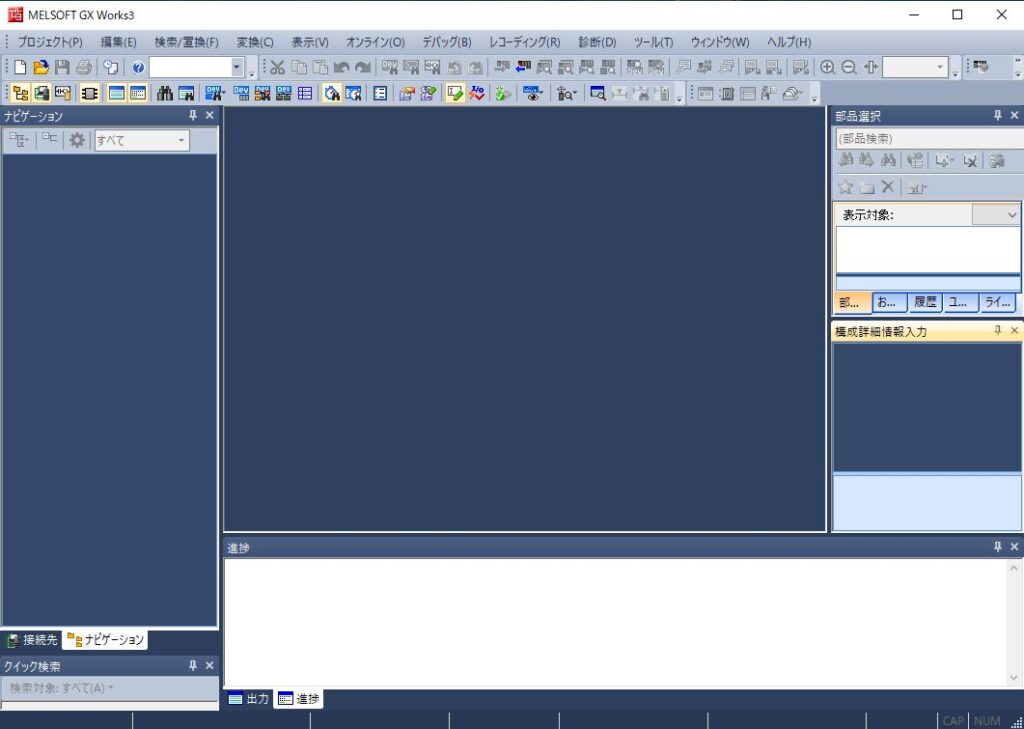
Task: Switch to the 出力 tab
Action: coord(249,699)
